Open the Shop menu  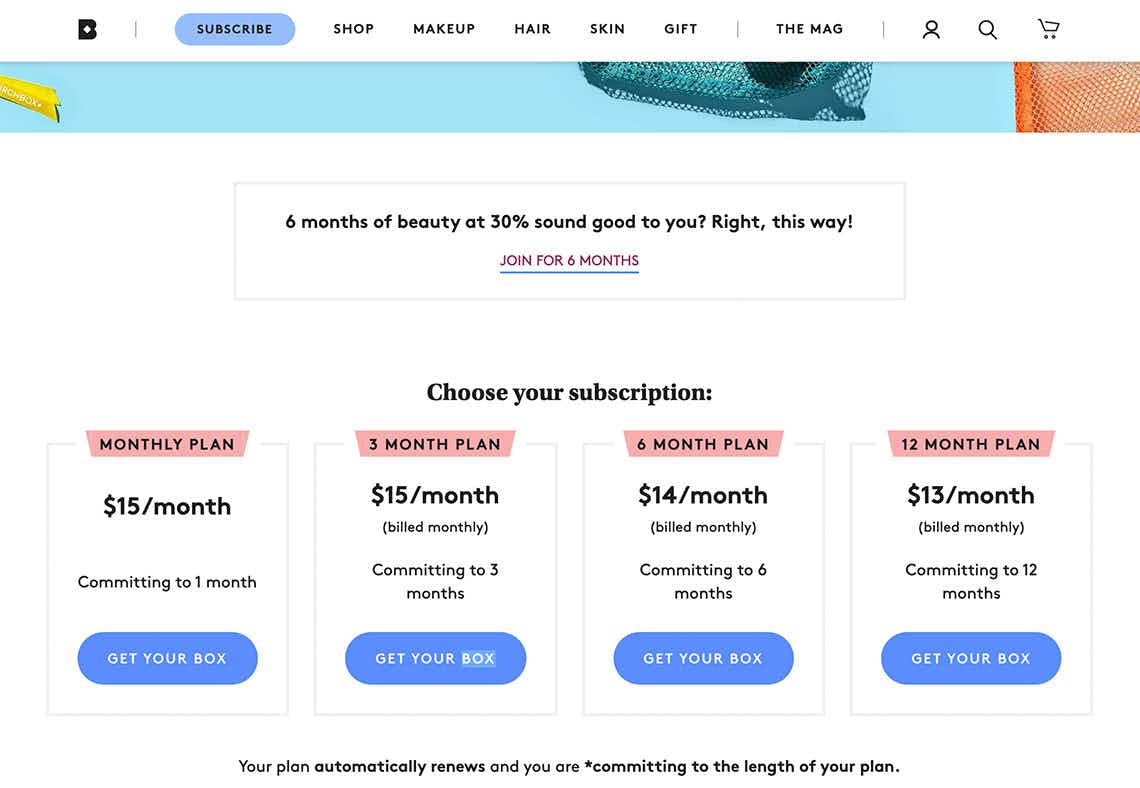(x=353, y=29)
